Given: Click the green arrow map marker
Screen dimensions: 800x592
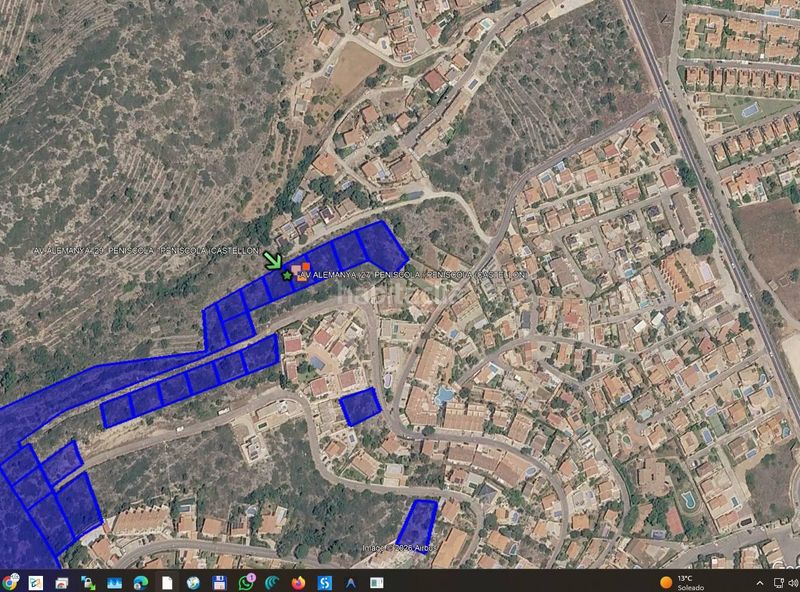Looking at the screenshot, I should (x=272, y=260).
